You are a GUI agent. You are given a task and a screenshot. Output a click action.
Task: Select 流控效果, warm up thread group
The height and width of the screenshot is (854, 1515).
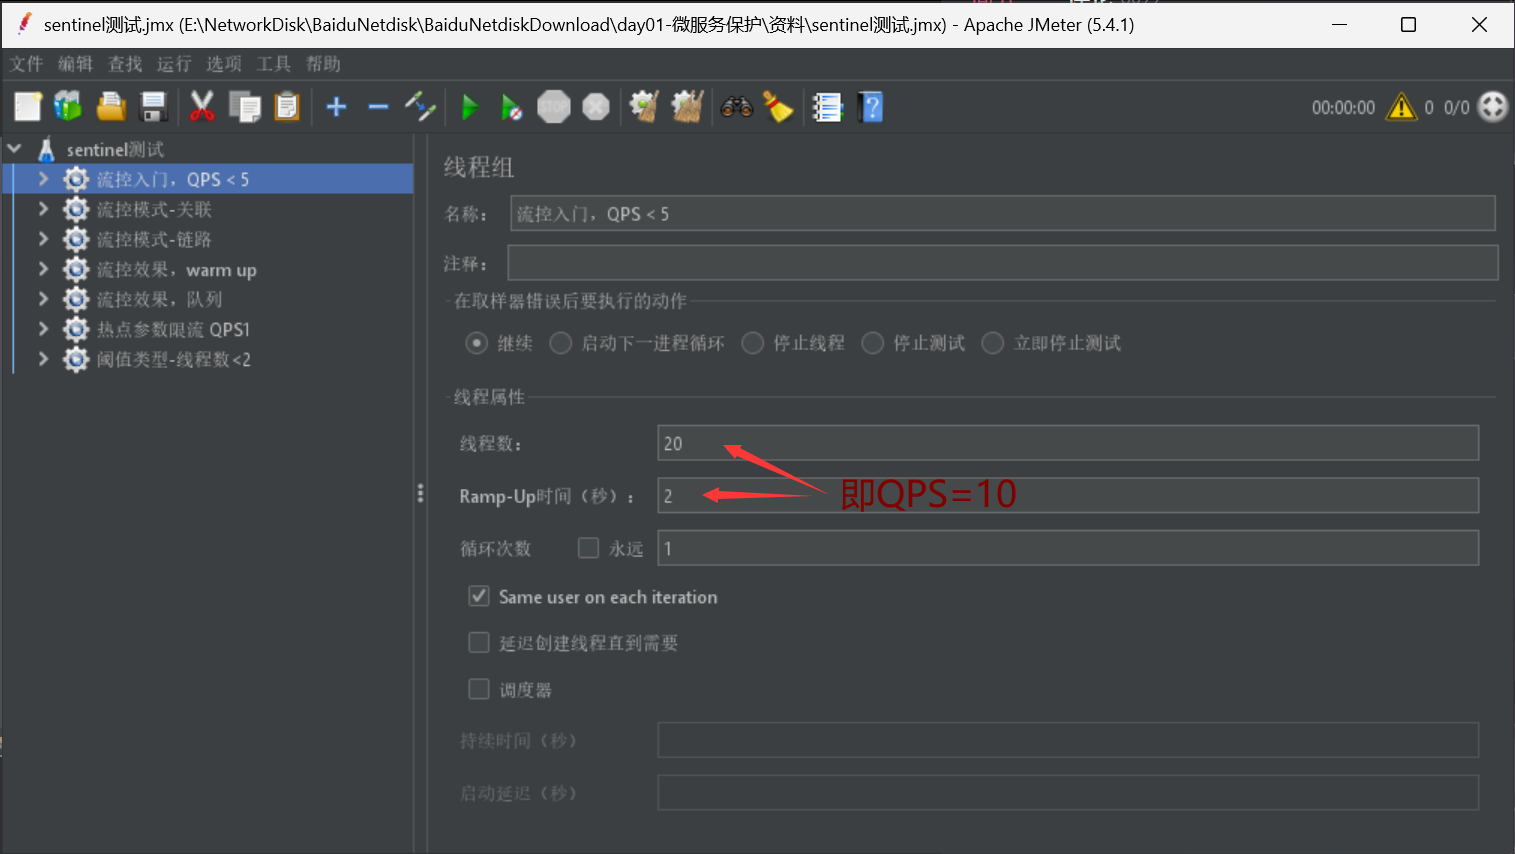[176, 269]
